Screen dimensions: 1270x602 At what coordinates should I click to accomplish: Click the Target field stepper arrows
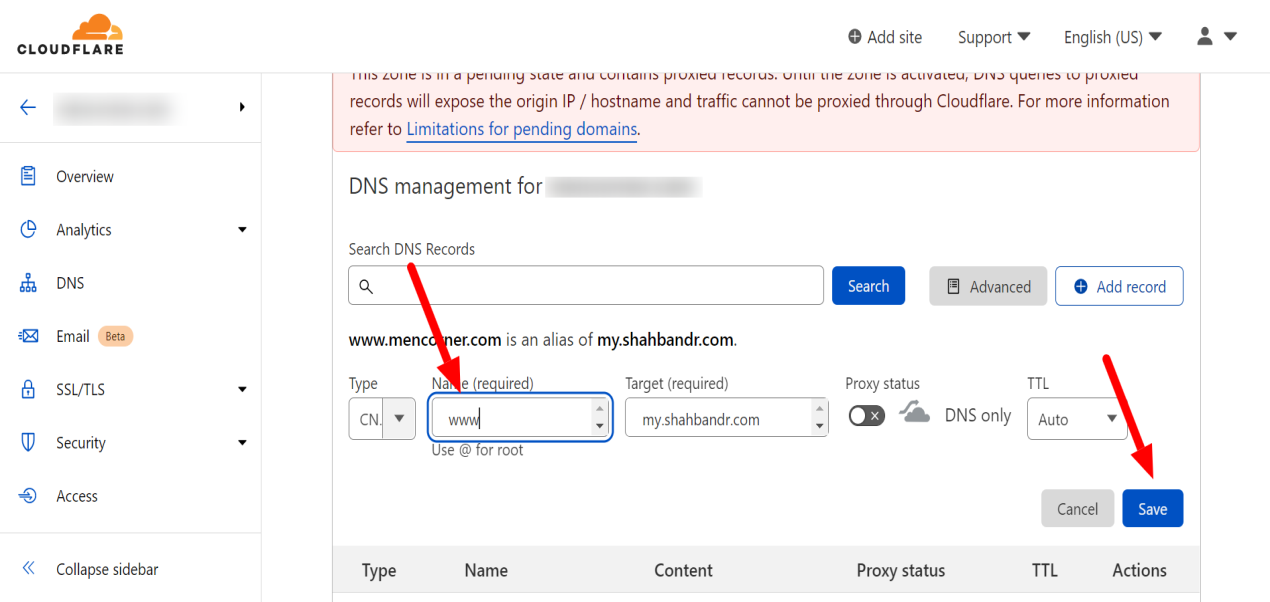[820, 418]
